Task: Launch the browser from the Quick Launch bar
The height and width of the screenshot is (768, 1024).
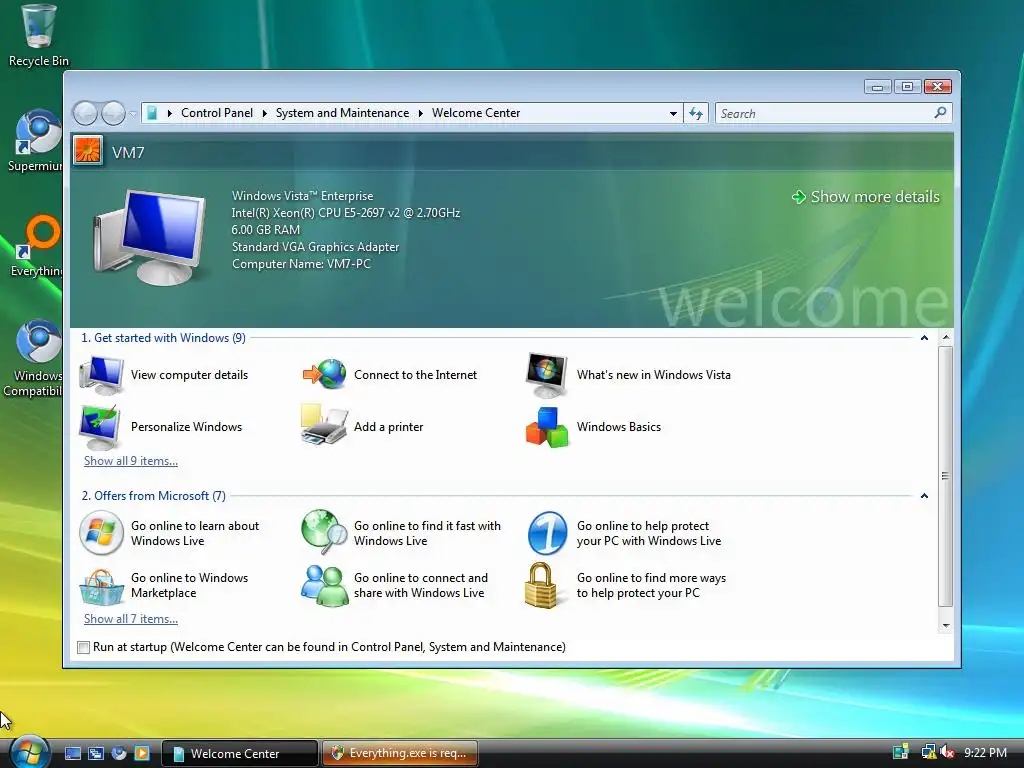Action: pos(119,753)
